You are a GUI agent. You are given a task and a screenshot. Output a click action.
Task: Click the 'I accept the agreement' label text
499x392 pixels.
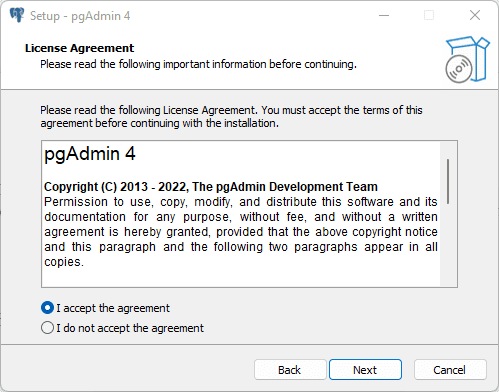pos(113,308)
